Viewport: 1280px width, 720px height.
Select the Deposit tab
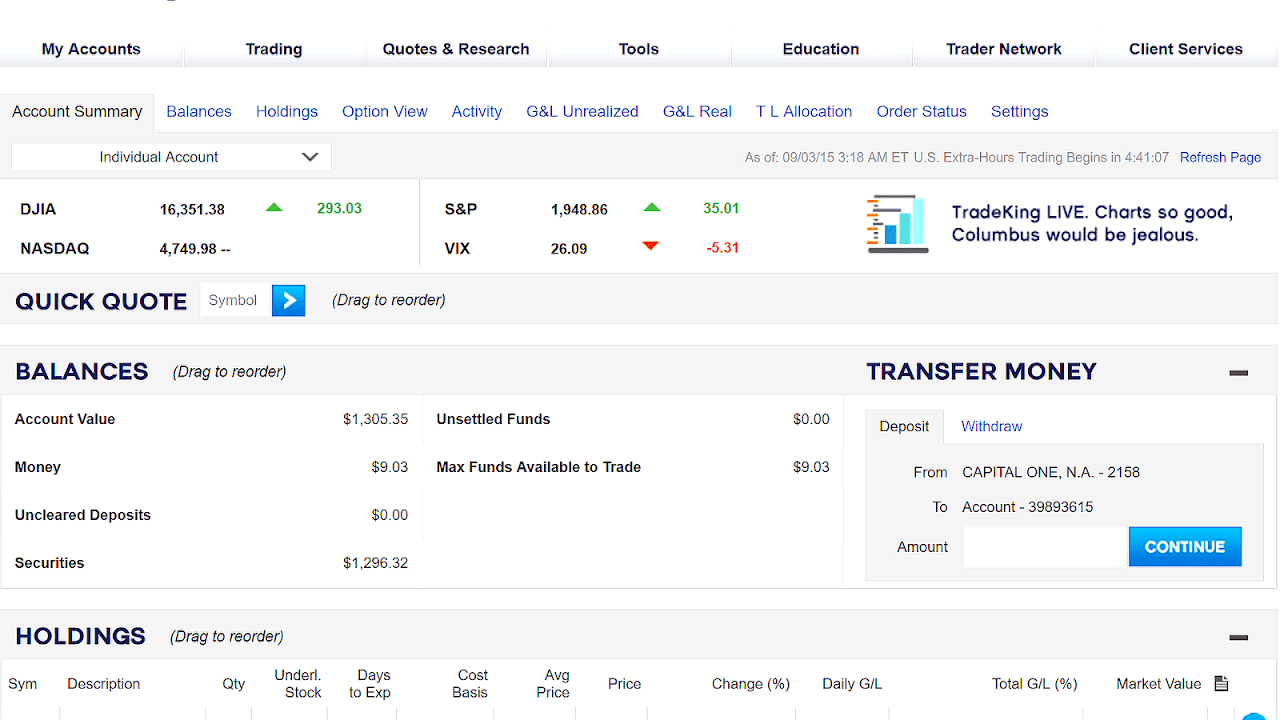coord(904,426)
